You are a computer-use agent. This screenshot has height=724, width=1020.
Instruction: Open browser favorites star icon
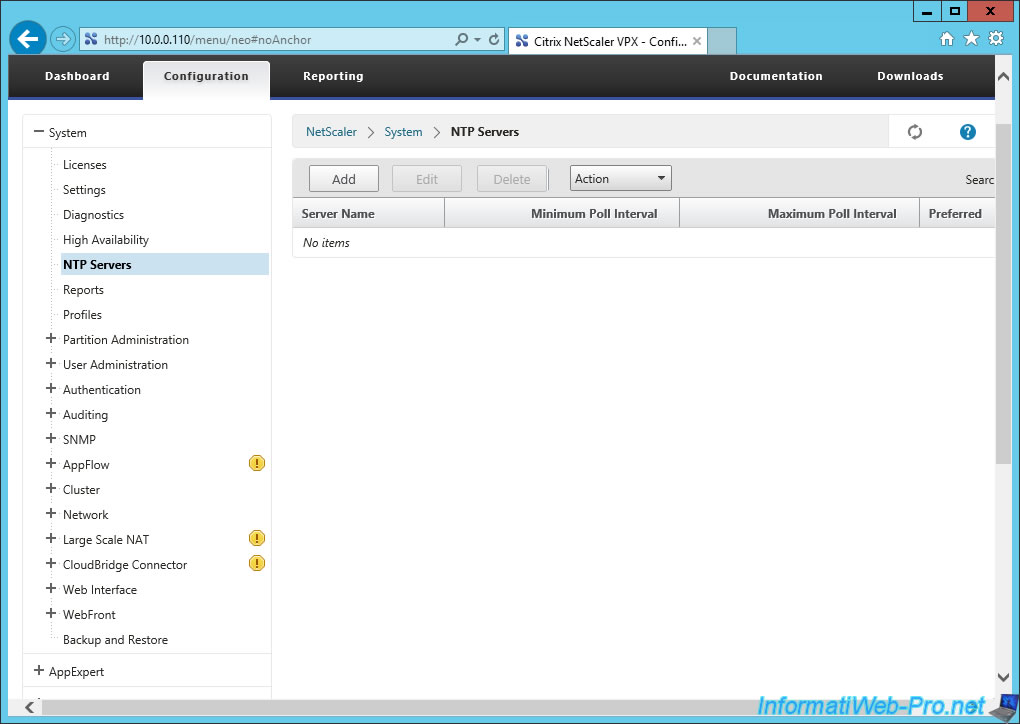pyautogui.click(x=971, y=39)
